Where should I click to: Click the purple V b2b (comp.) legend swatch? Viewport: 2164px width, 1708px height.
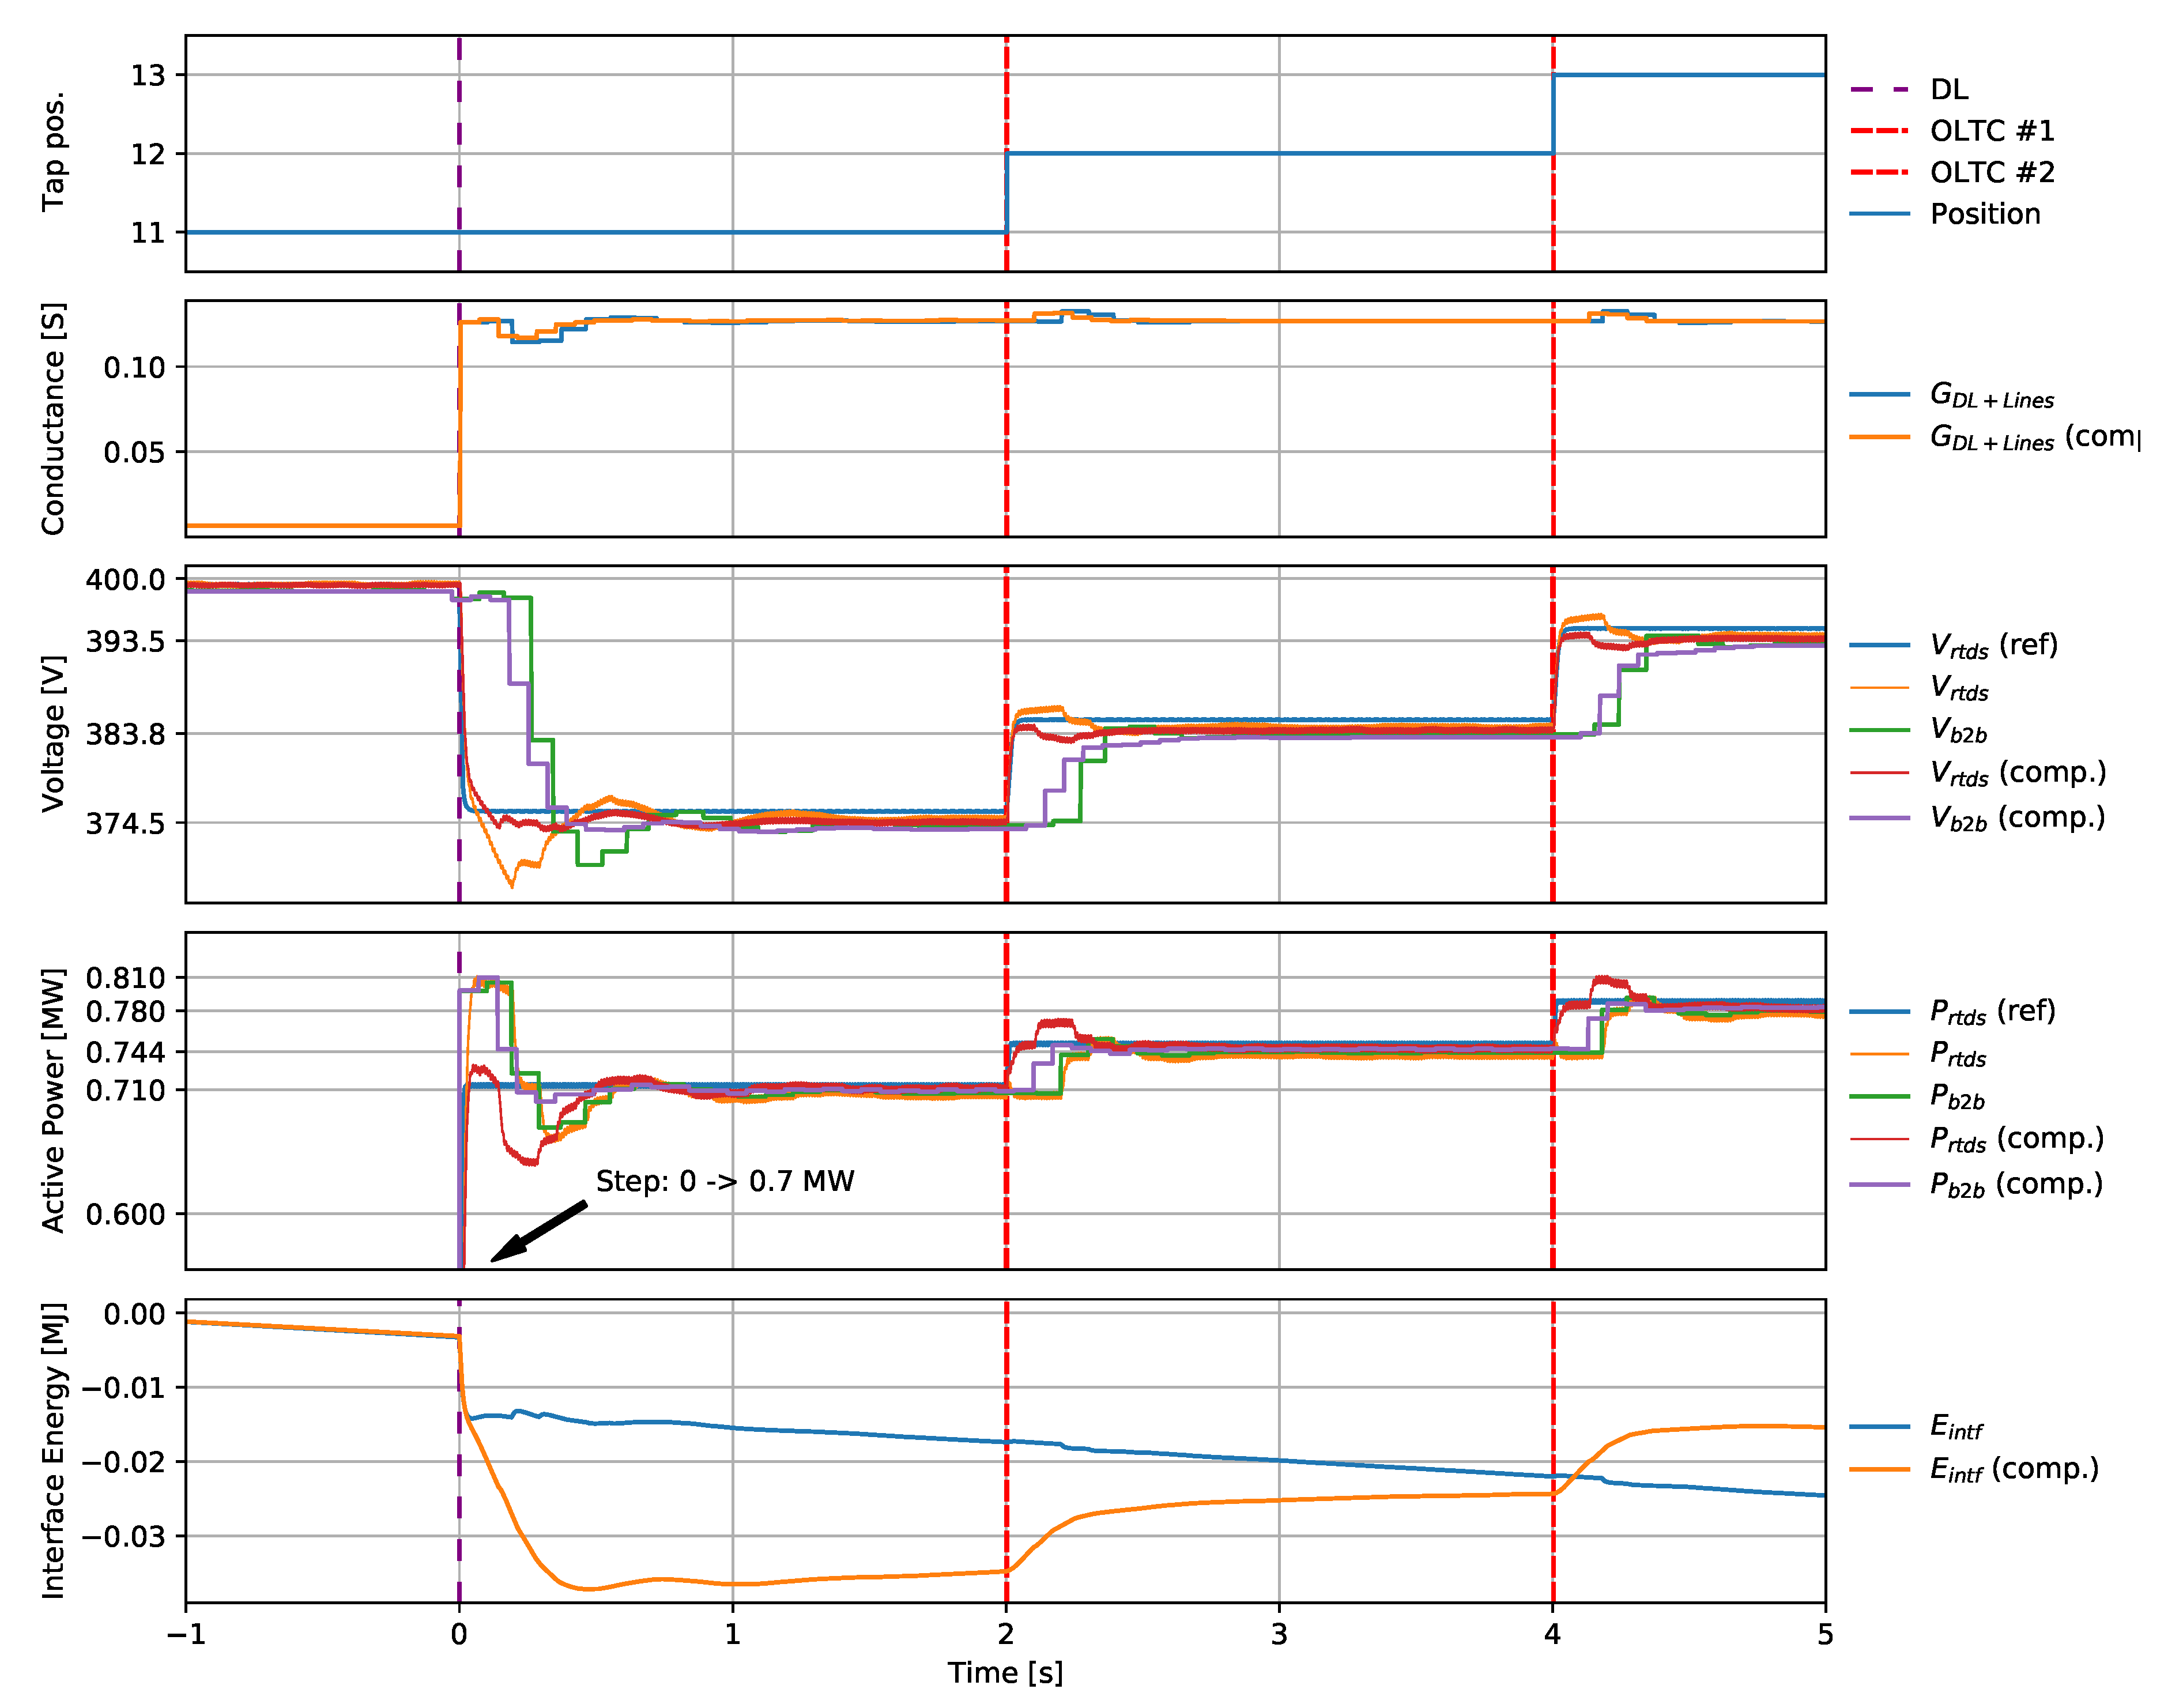click(x=1879, y=818)
